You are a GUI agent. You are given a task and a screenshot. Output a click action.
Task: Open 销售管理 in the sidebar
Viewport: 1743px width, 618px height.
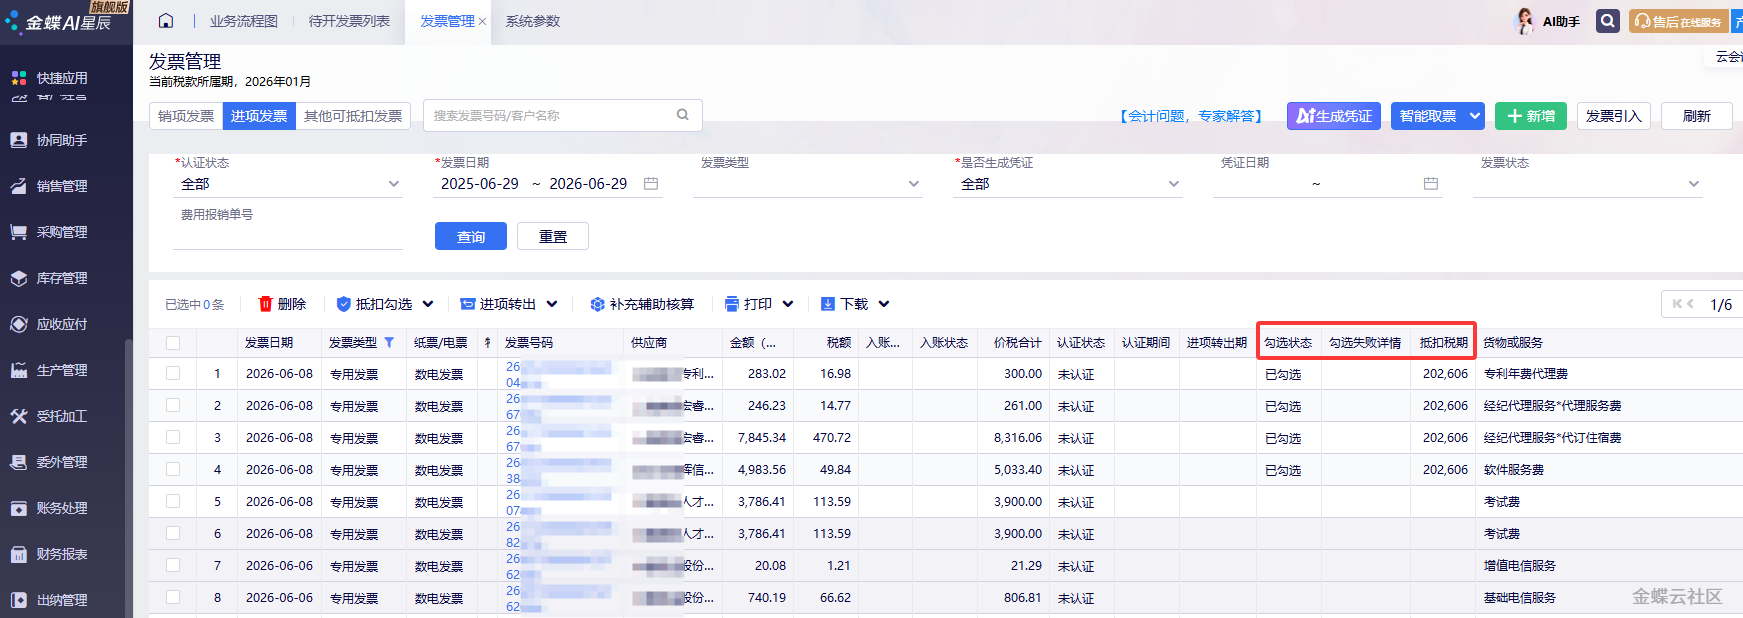coord(62,186)
